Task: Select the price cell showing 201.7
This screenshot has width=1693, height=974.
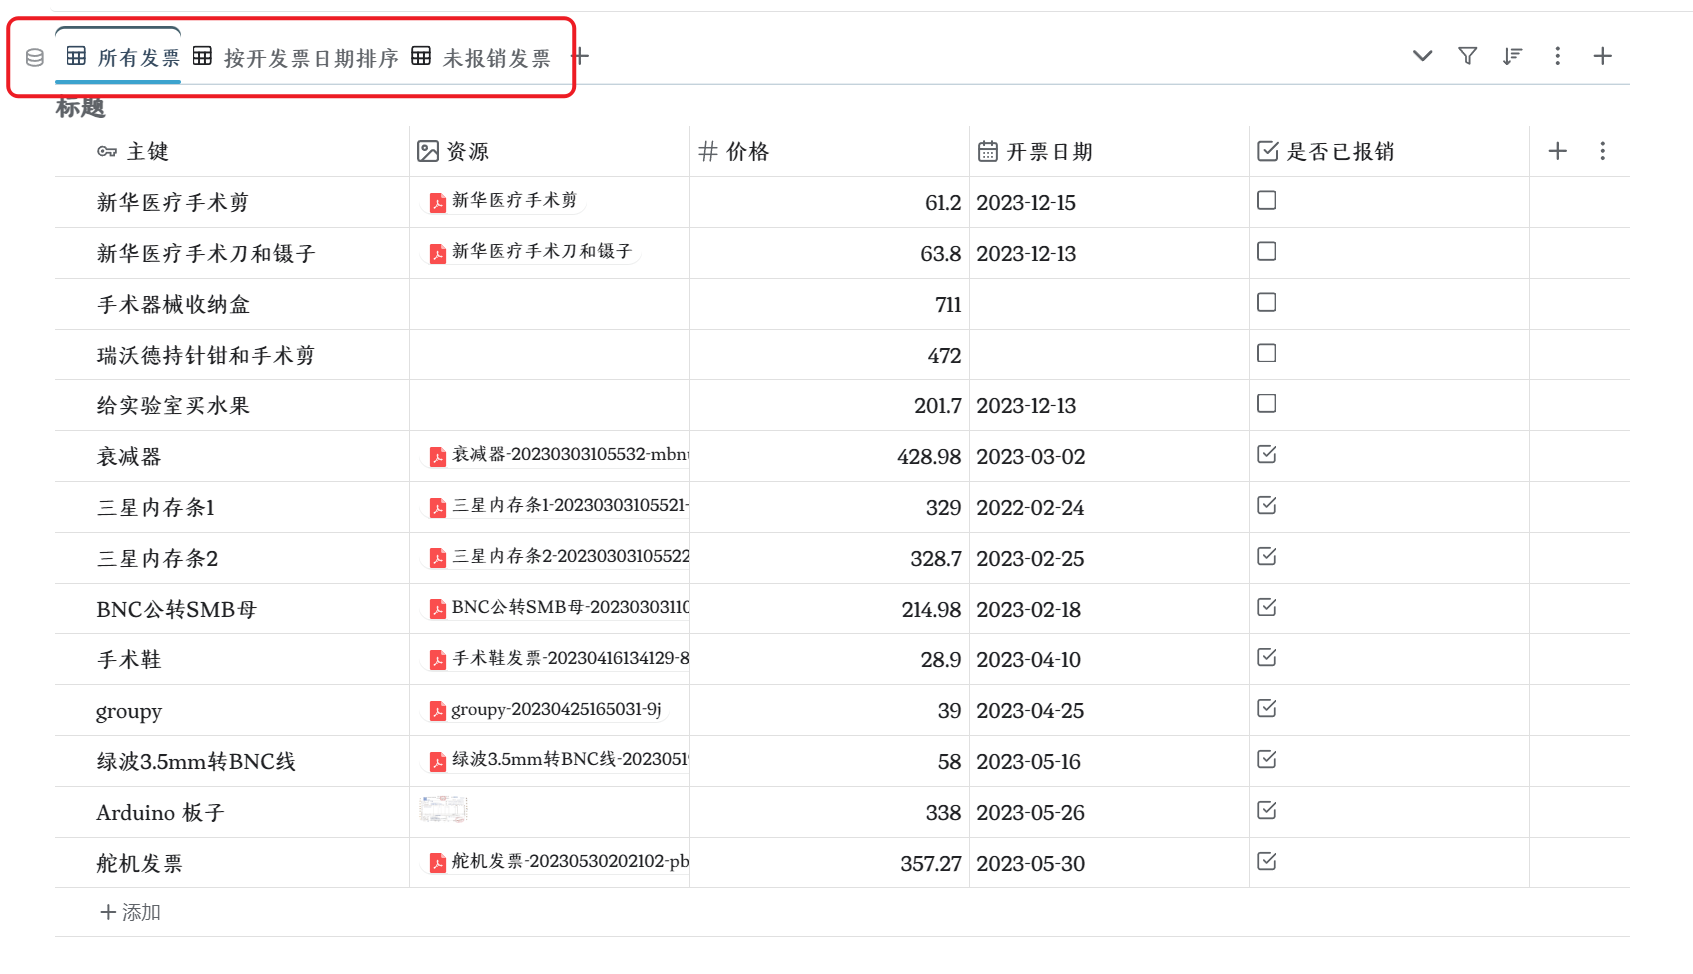Action: [x=830, y=405]
